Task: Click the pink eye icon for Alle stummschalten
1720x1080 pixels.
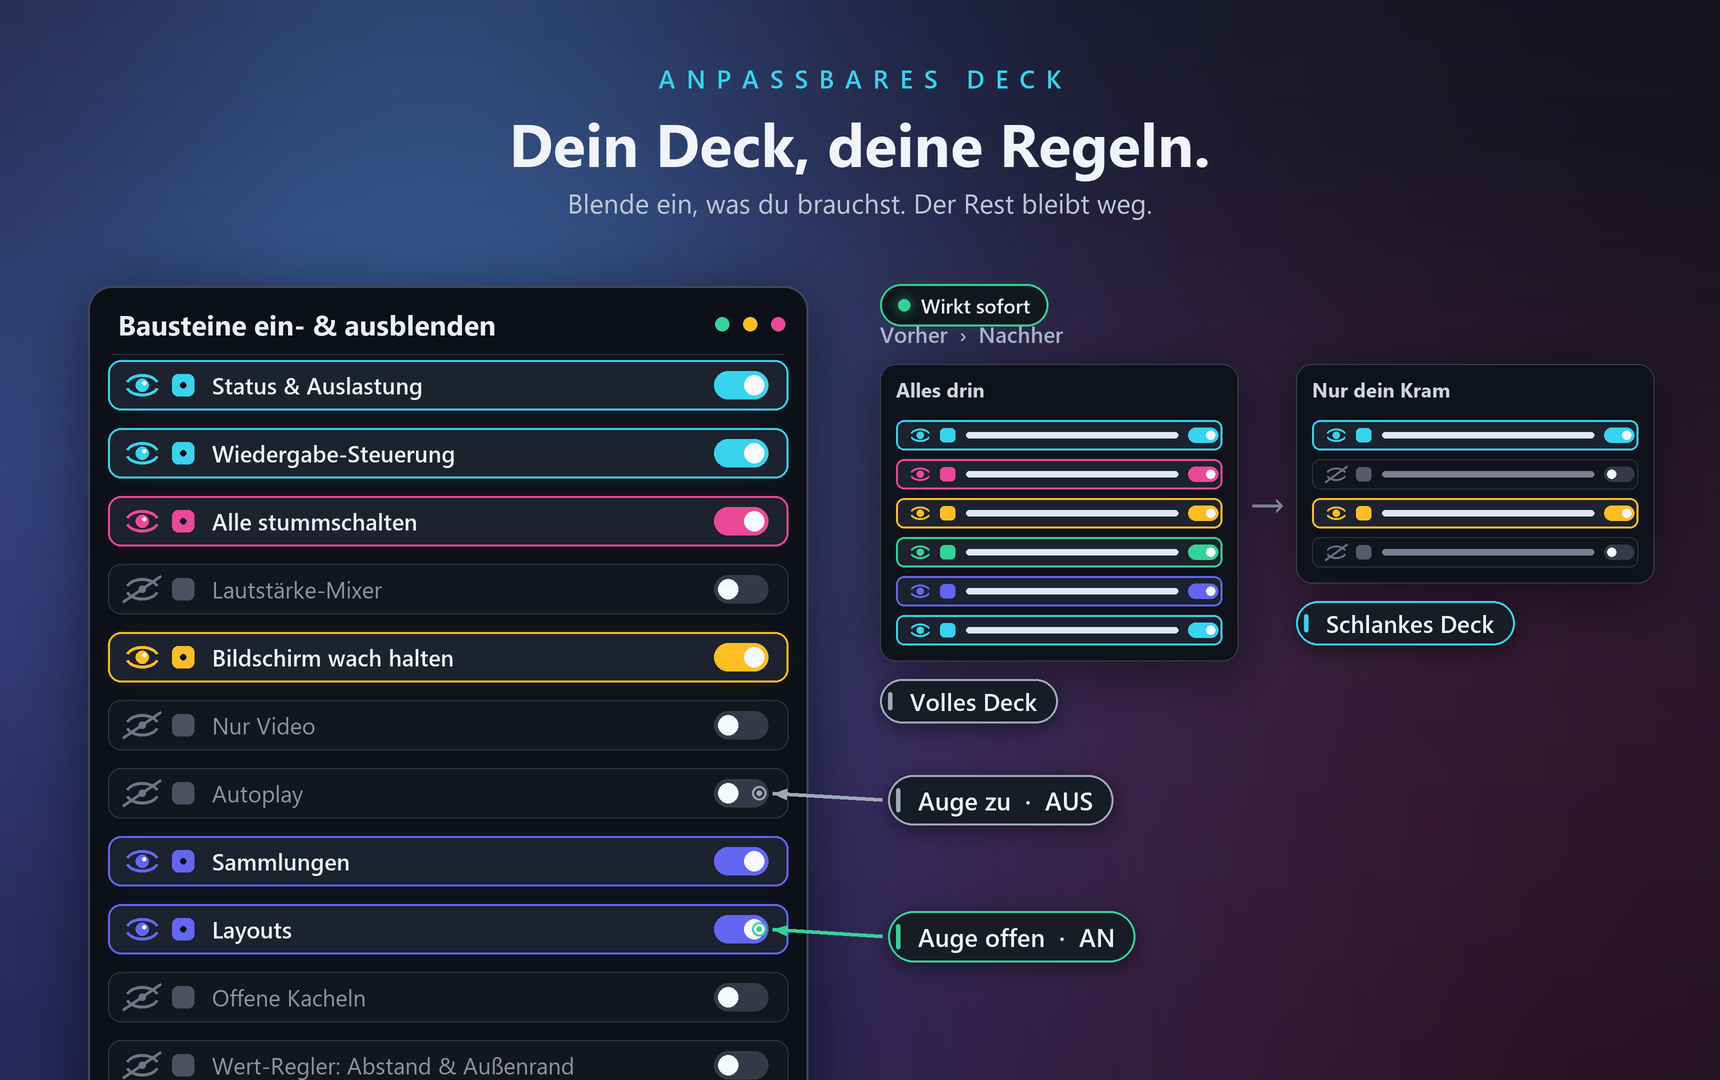Action: 142,522
